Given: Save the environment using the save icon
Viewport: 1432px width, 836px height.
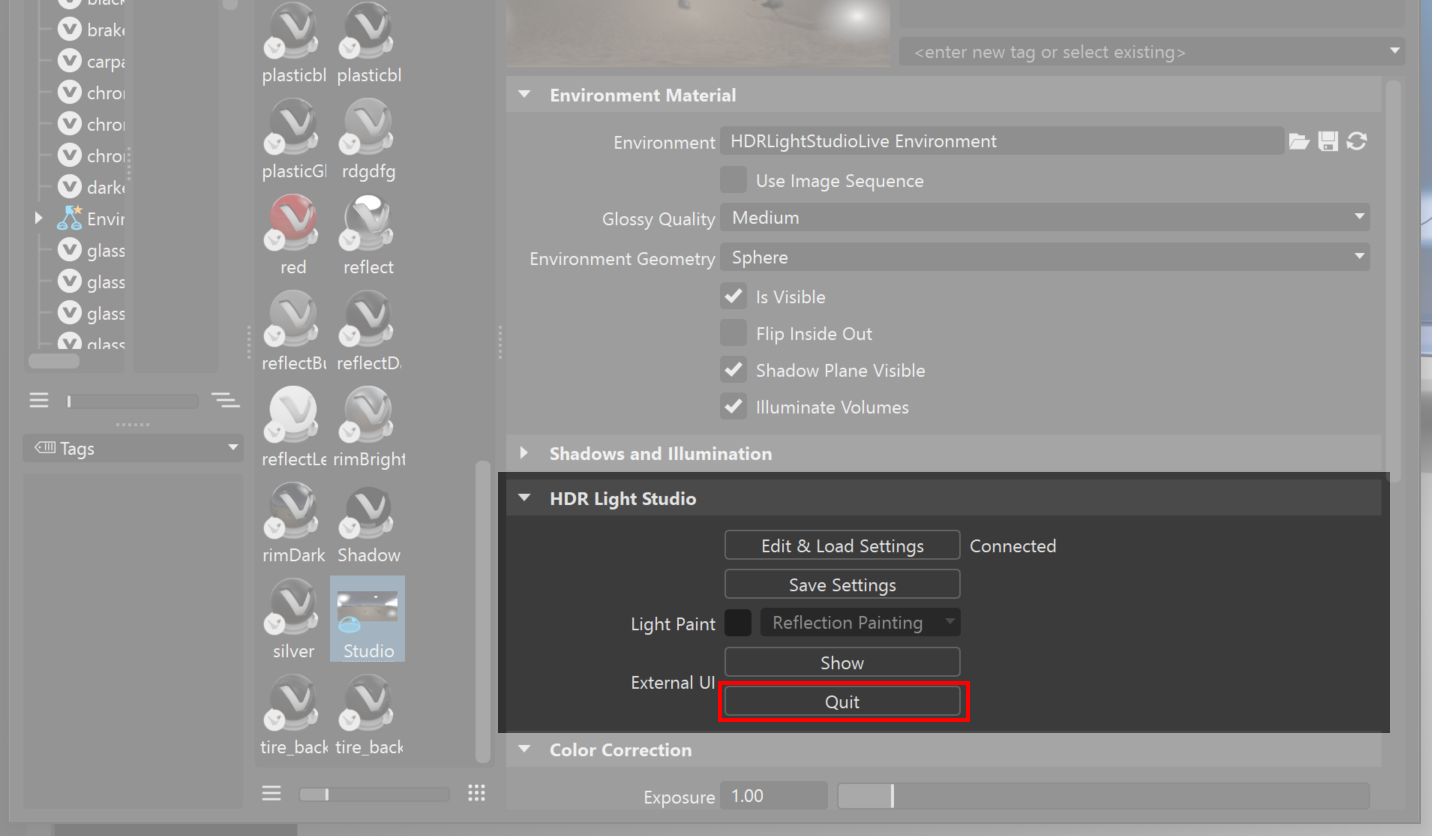Looking at the screenshot, I should tap(1328, 141).
